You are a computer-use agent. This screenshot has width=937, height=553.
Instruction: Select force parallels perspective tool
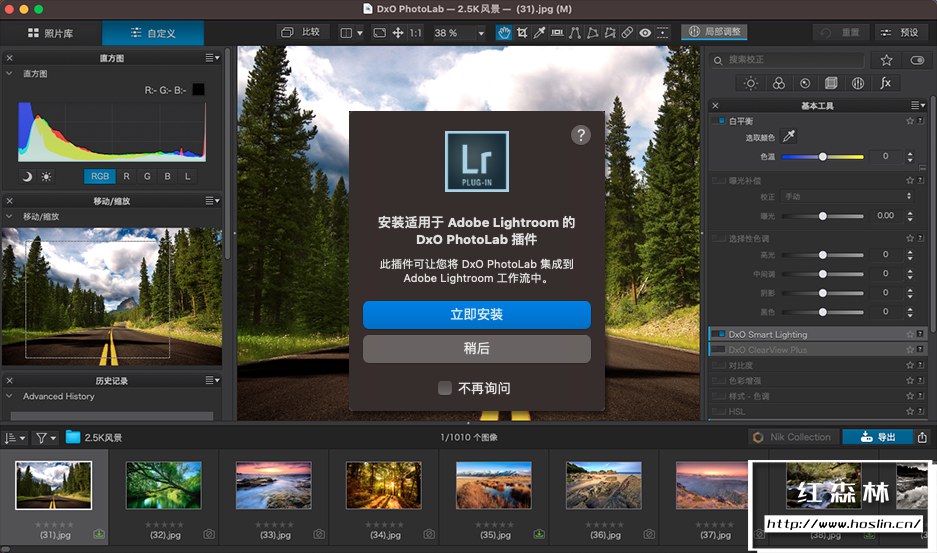[574, 33]
